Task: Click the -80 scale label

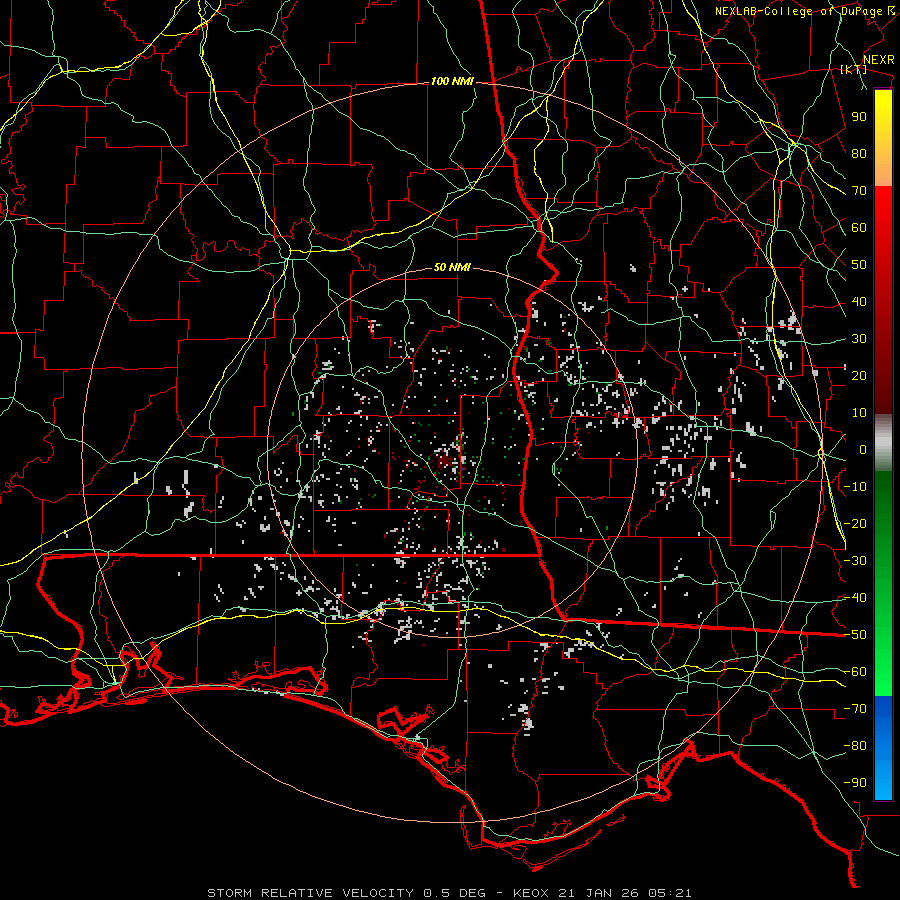Action: pyautogui.click(x=855, y=746)
